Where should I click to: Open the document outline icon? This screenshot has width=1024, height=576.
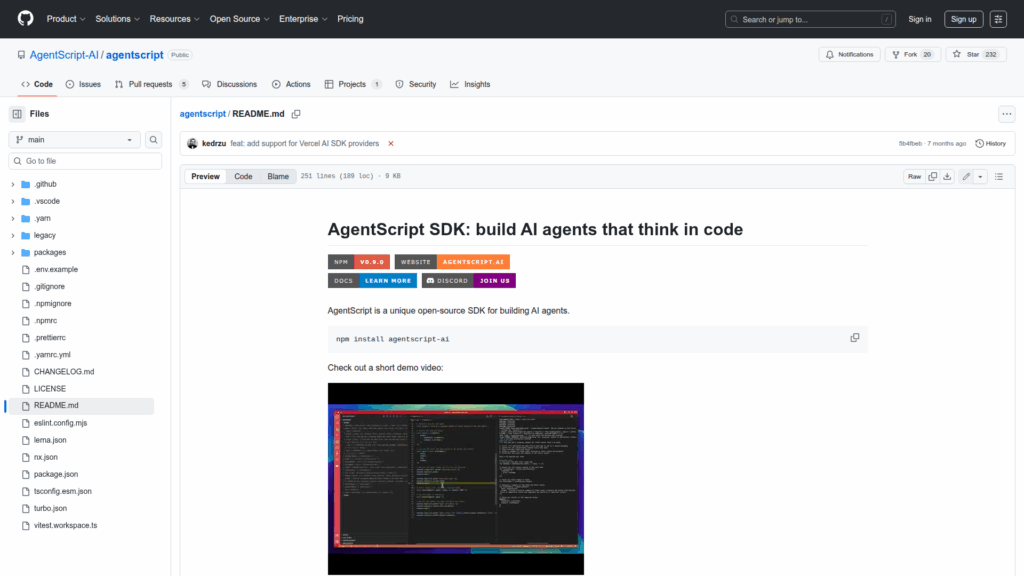998,176
